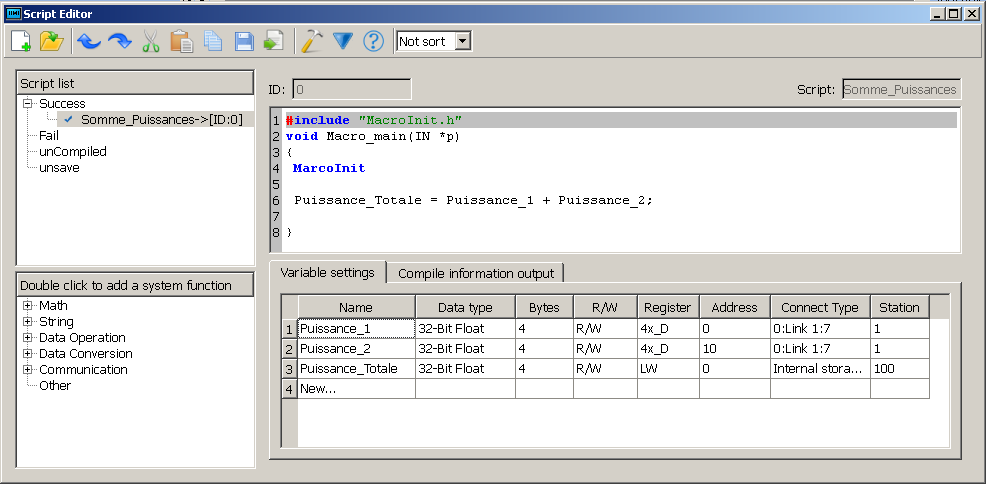Compile the script with the hammer icon
Screen dimensions: 986x484
tap(312, 41)
